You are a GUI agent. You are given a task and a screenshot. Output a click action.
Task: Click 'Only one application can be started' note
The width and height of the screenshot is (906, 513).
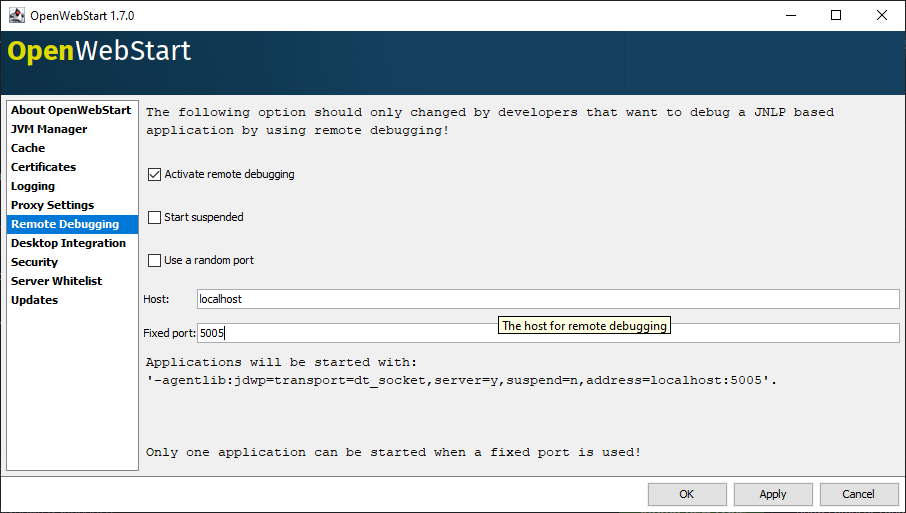pyautogui.click(x=393, y=452)
